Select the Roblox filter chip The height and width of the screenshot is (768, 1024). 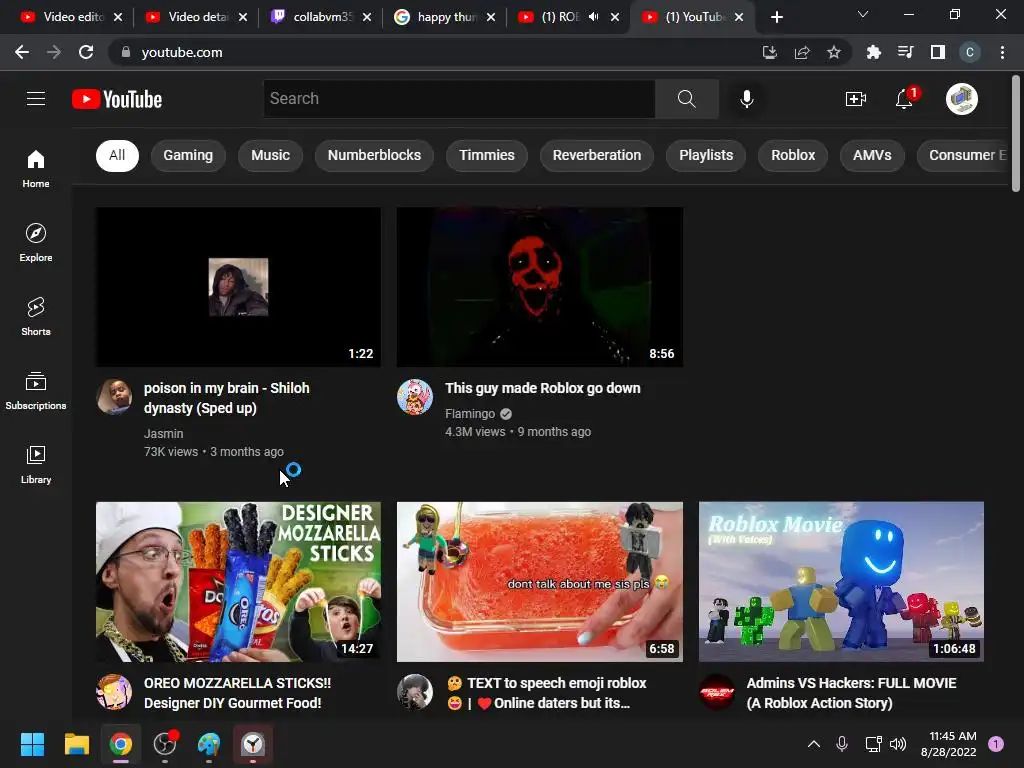pos(793,155)
